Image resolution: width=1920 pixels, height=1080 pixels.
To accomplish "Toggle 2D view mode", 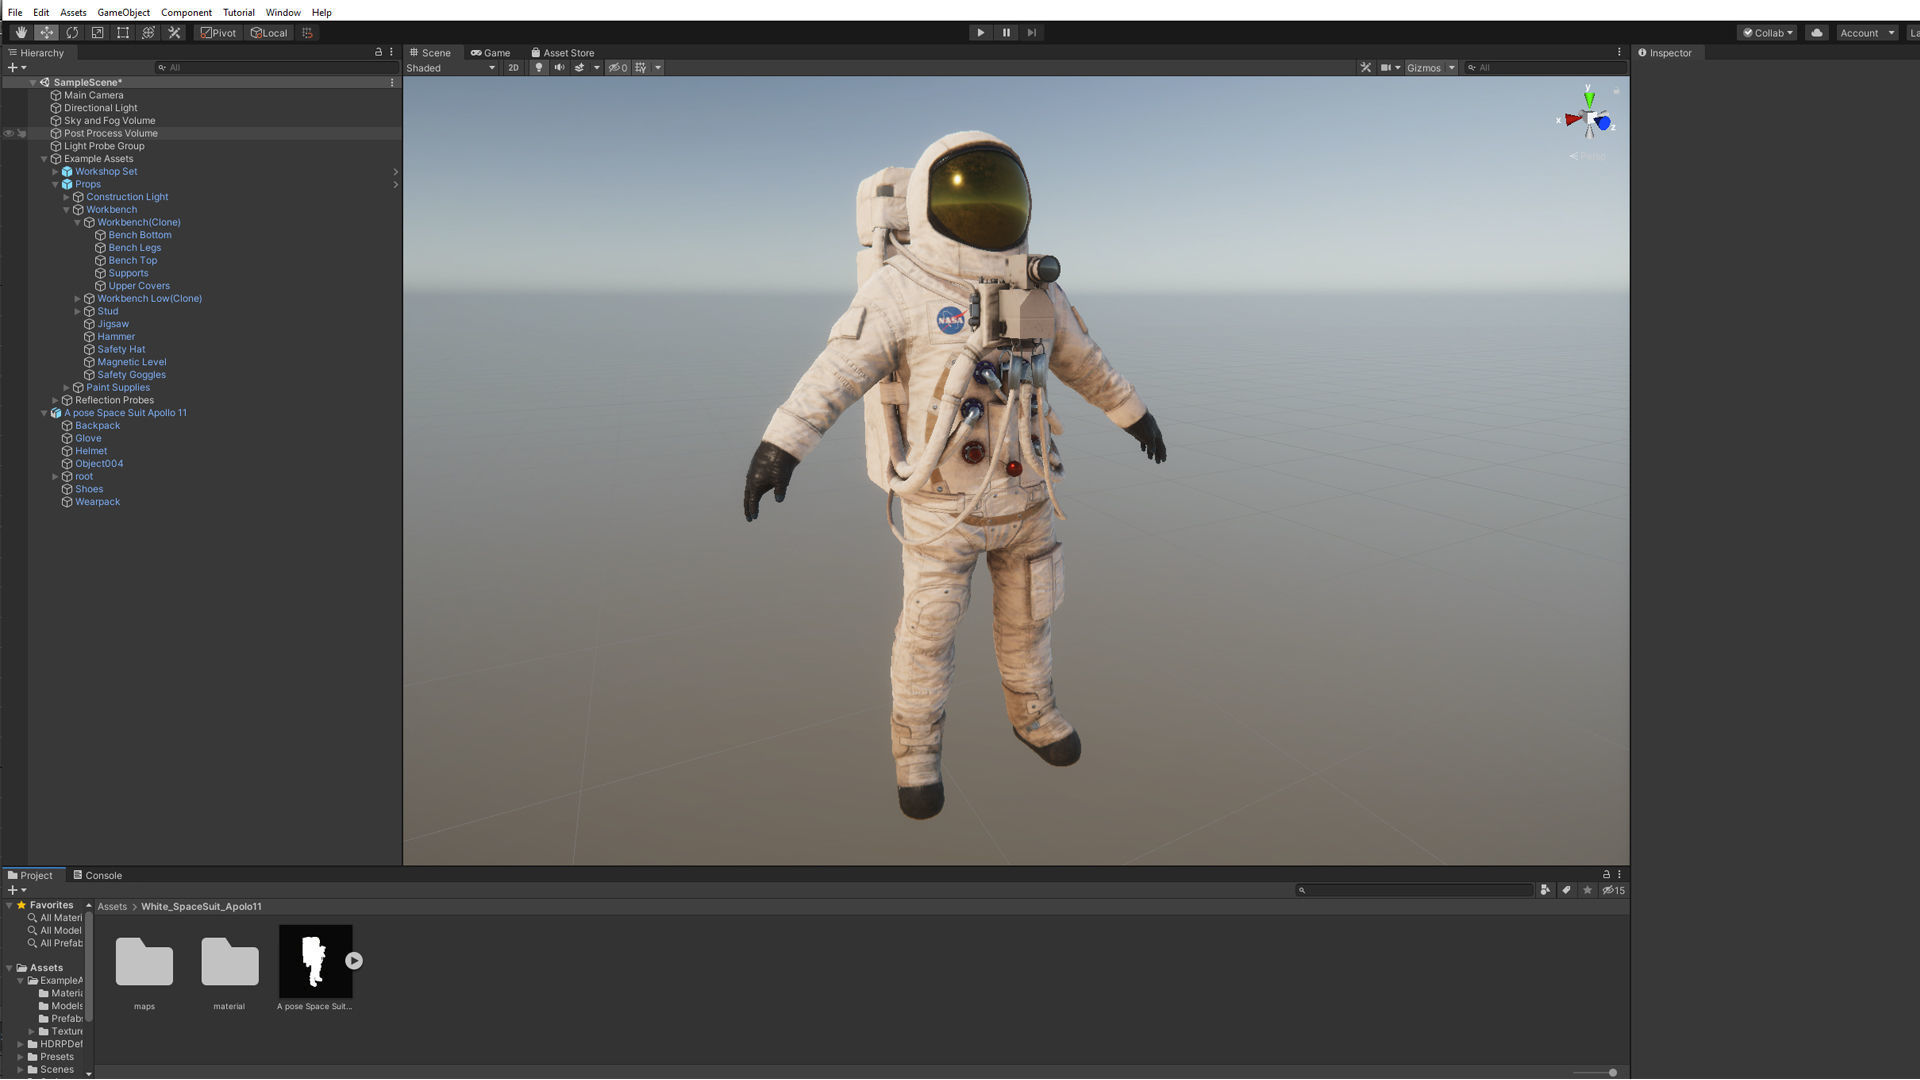I will [513, 68].
